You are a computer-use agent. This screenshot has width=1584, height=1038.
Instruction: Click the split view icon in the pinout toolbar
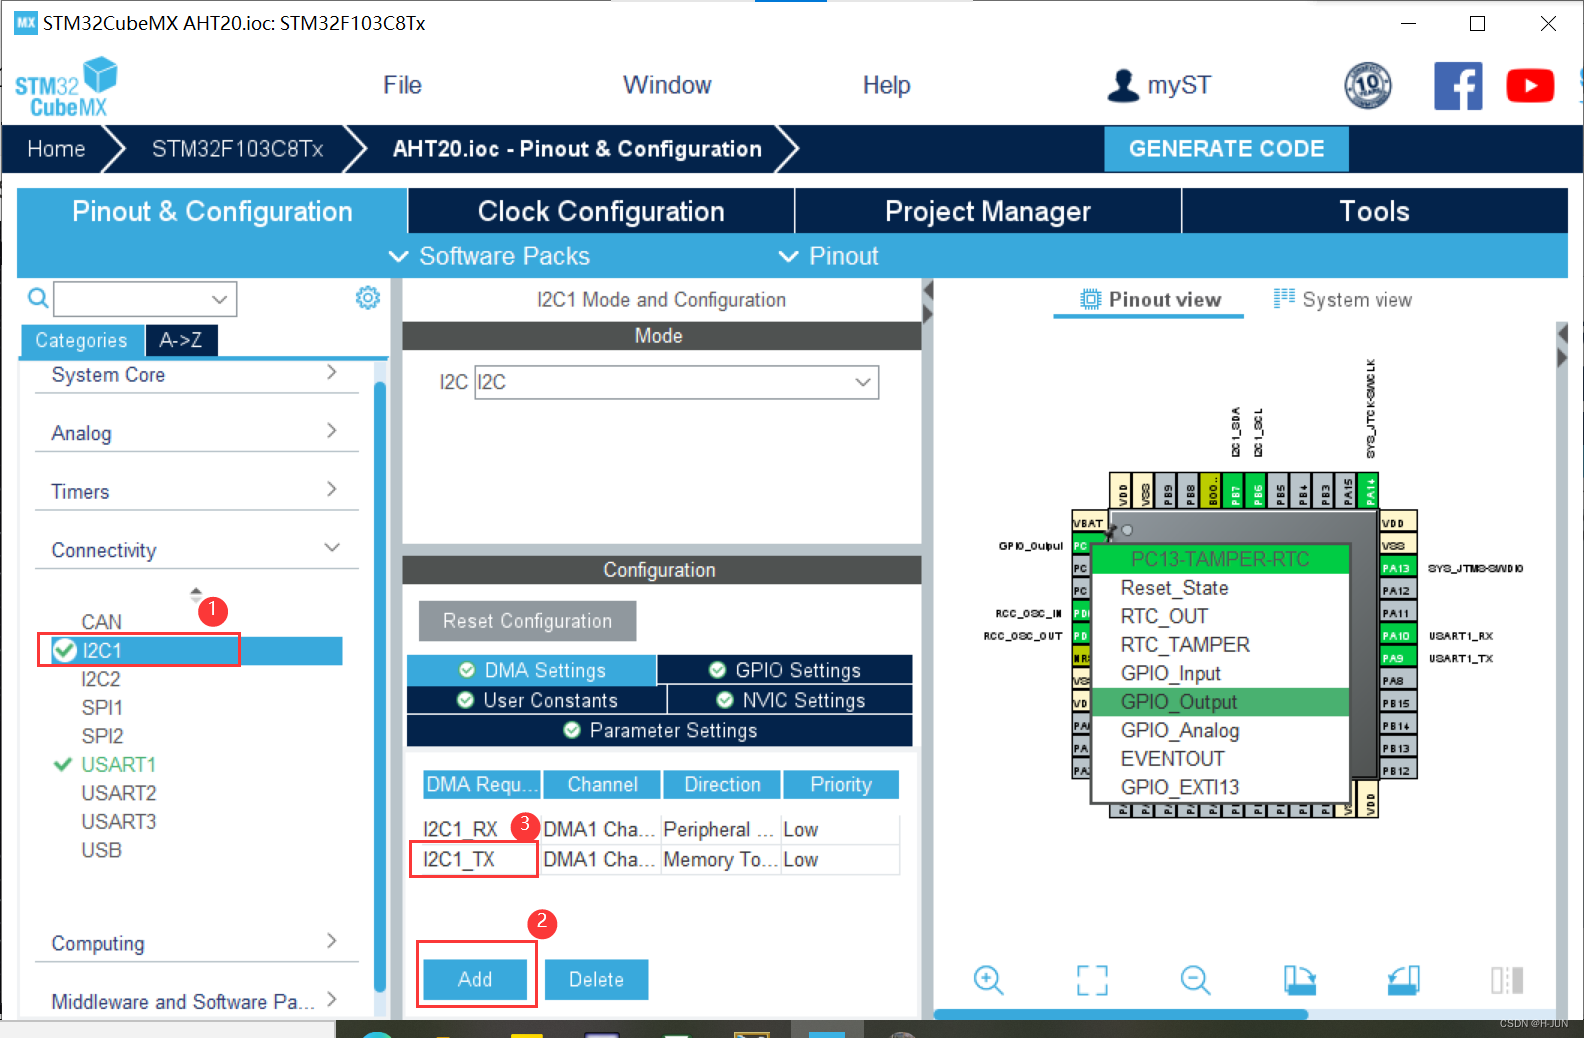[x=1507, y=980]
